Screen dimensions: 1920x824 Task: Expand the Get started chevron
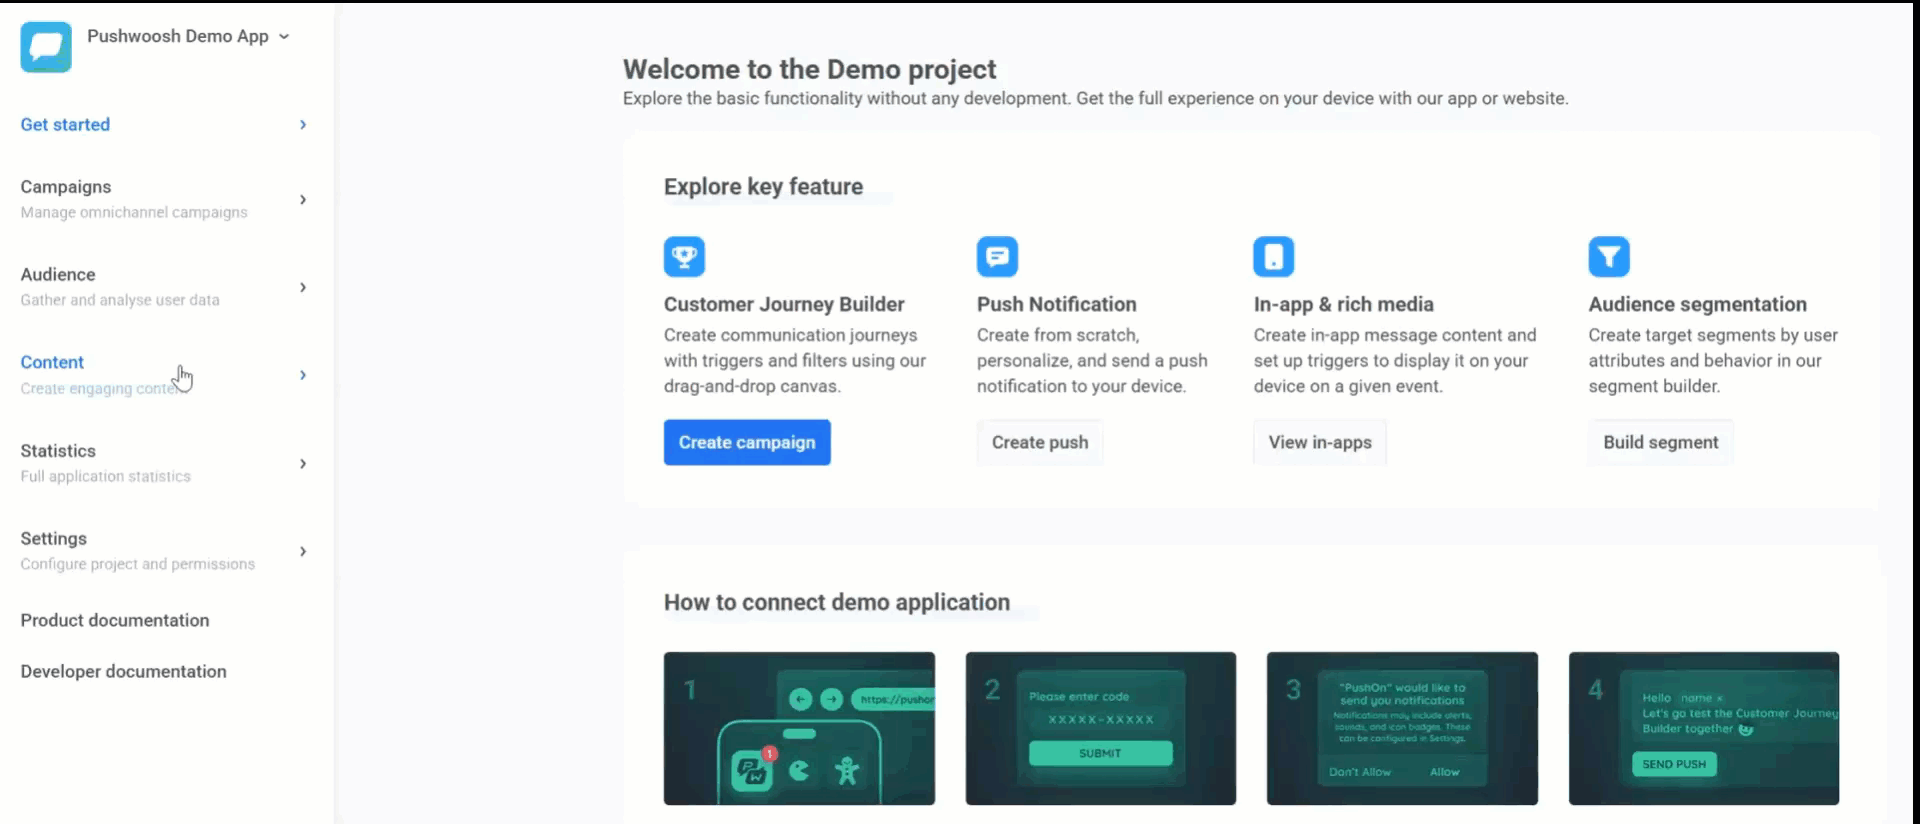click(303, 125)
